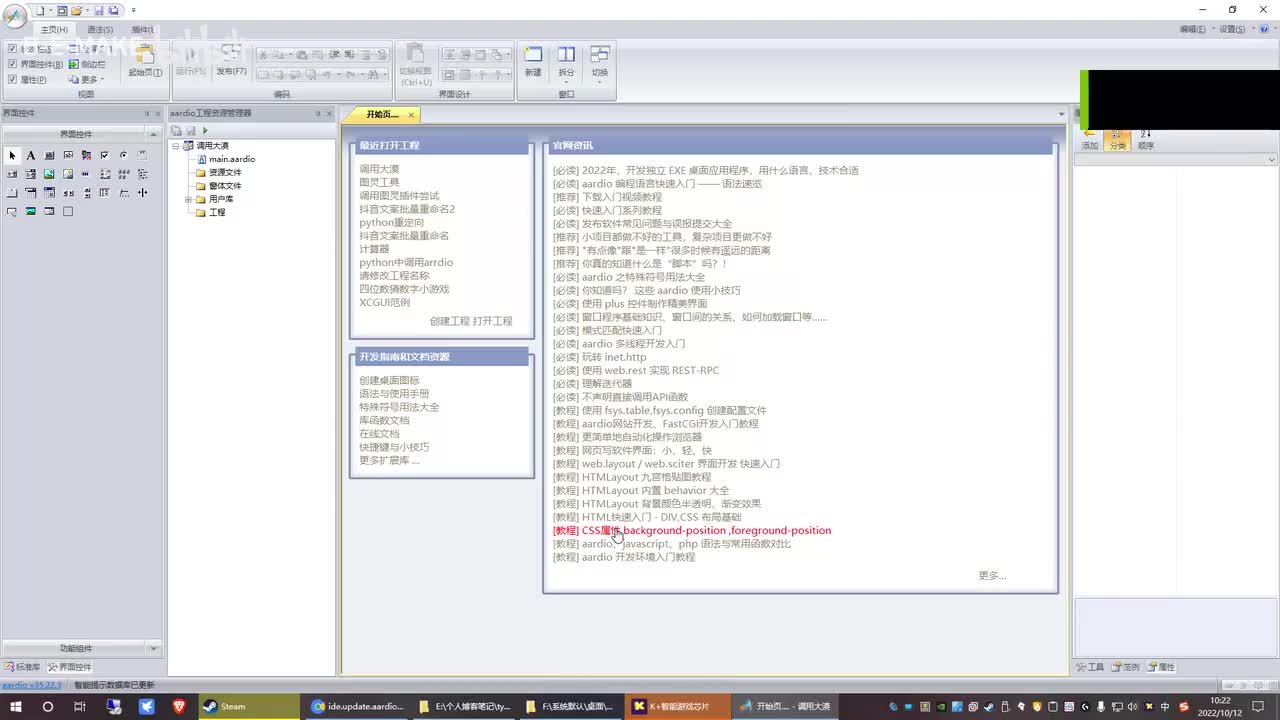Switch to the 语法(S) ribbon tab

(100, 30)
